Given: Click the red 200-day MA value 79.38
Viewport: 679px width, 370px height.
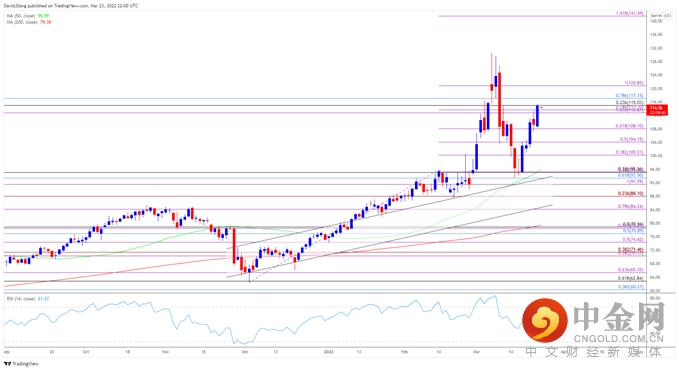Looking at the screenshot, I should pyautogui.click(x=45, y=22).
